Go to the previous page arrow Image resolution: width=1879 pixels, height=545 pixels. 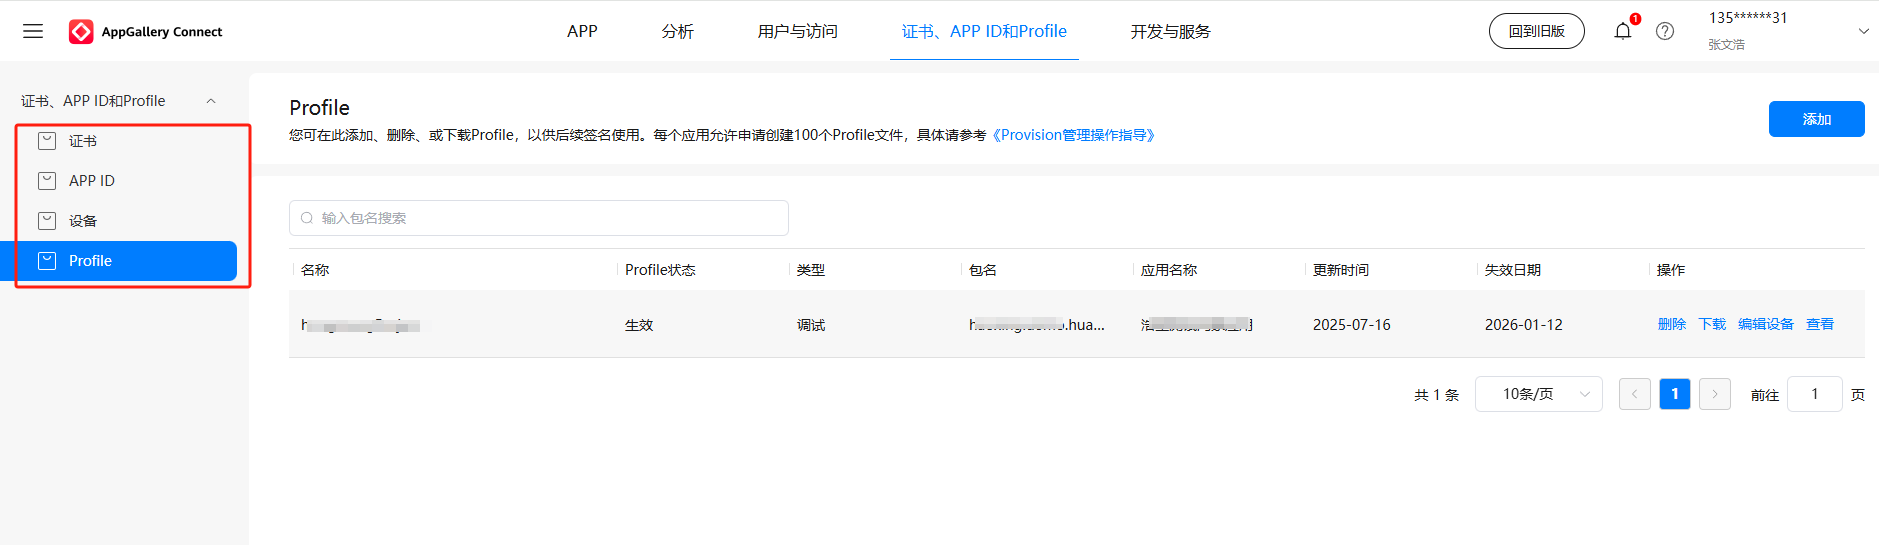(x=1635, y=394)
